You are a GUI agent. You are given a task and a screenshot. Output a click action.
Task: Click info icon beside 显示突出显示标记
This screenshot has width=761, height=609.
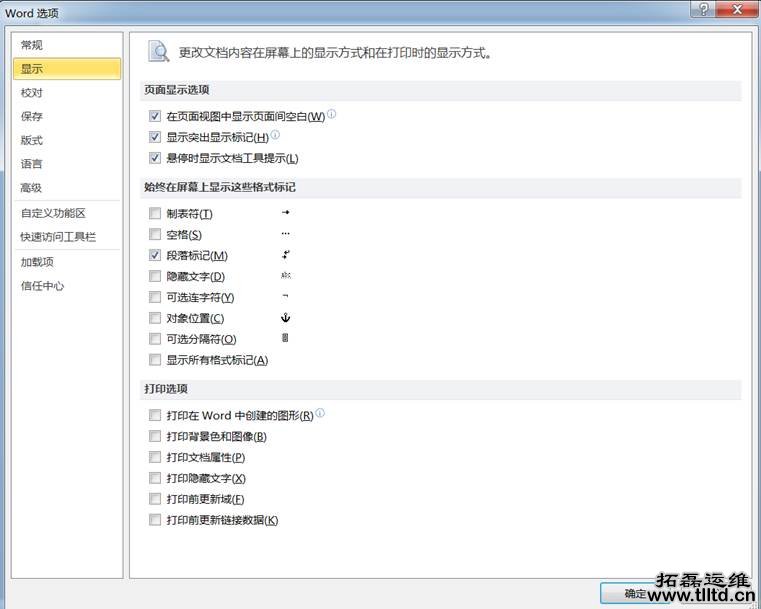coord(275,135)
